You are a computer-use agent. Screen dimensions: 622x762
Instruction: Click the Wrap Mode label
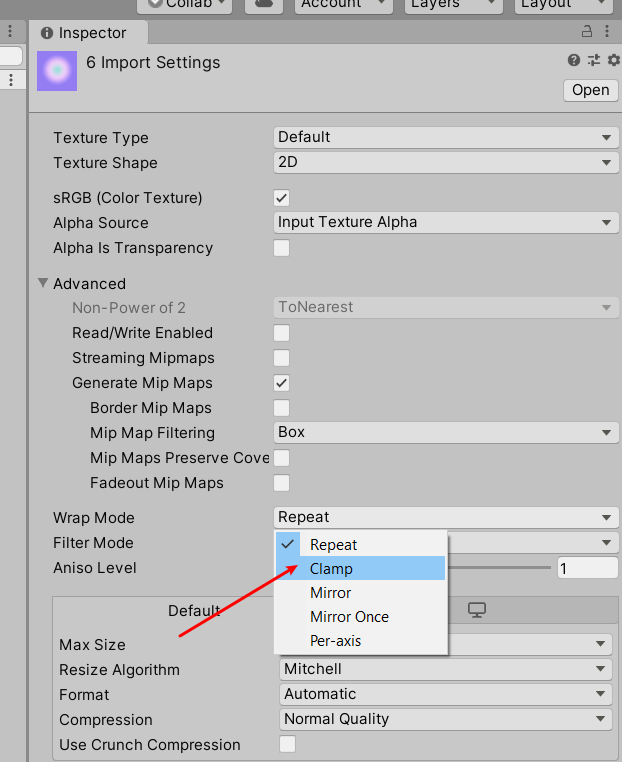point(94,518)
